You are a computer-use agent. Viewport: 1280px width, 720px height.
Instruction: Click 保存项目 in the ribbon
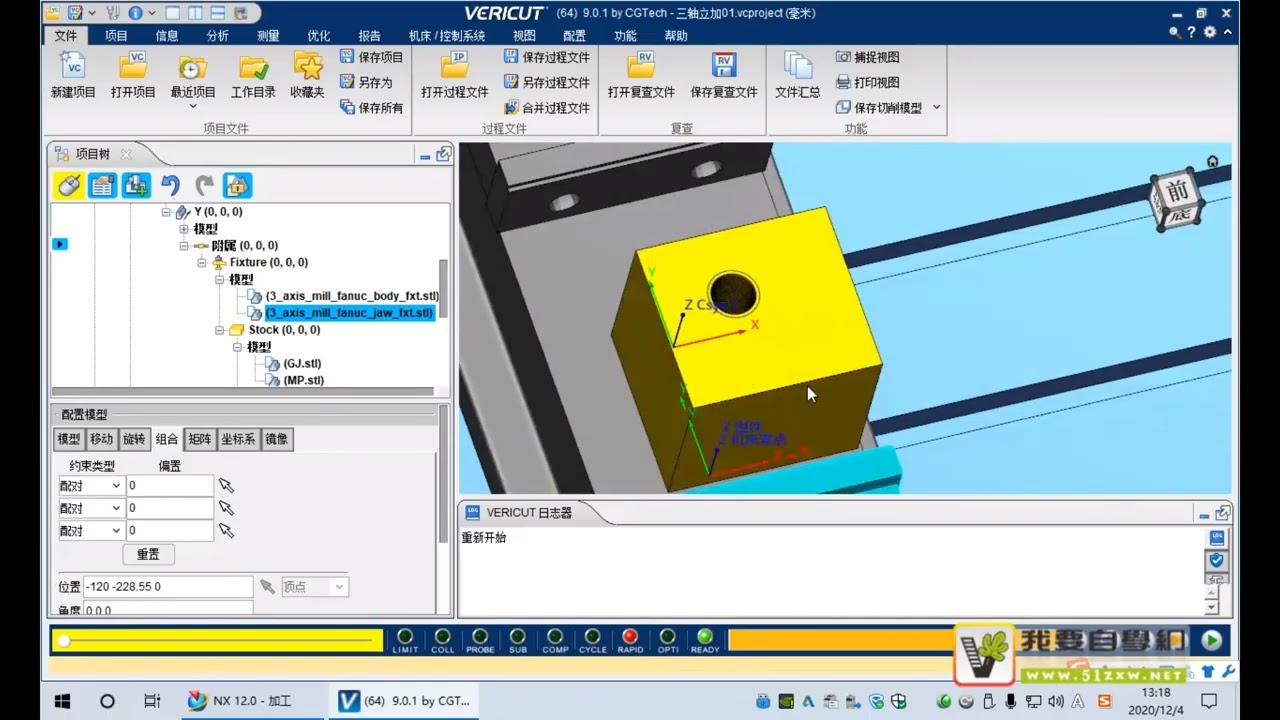[x=372, y=57]
